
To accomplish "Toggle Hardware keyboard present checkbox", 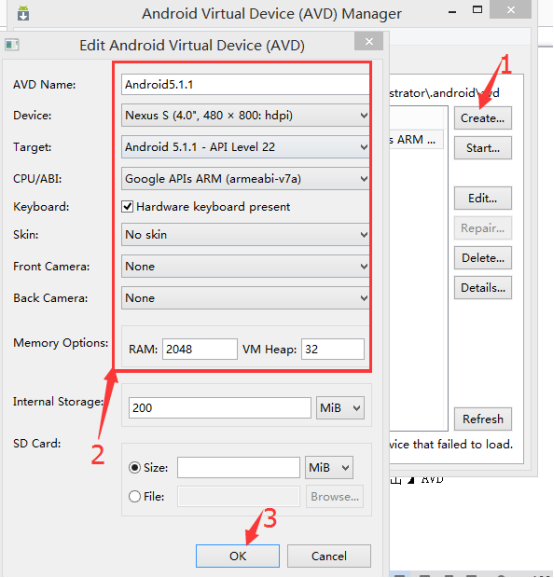I will [127, 207].
